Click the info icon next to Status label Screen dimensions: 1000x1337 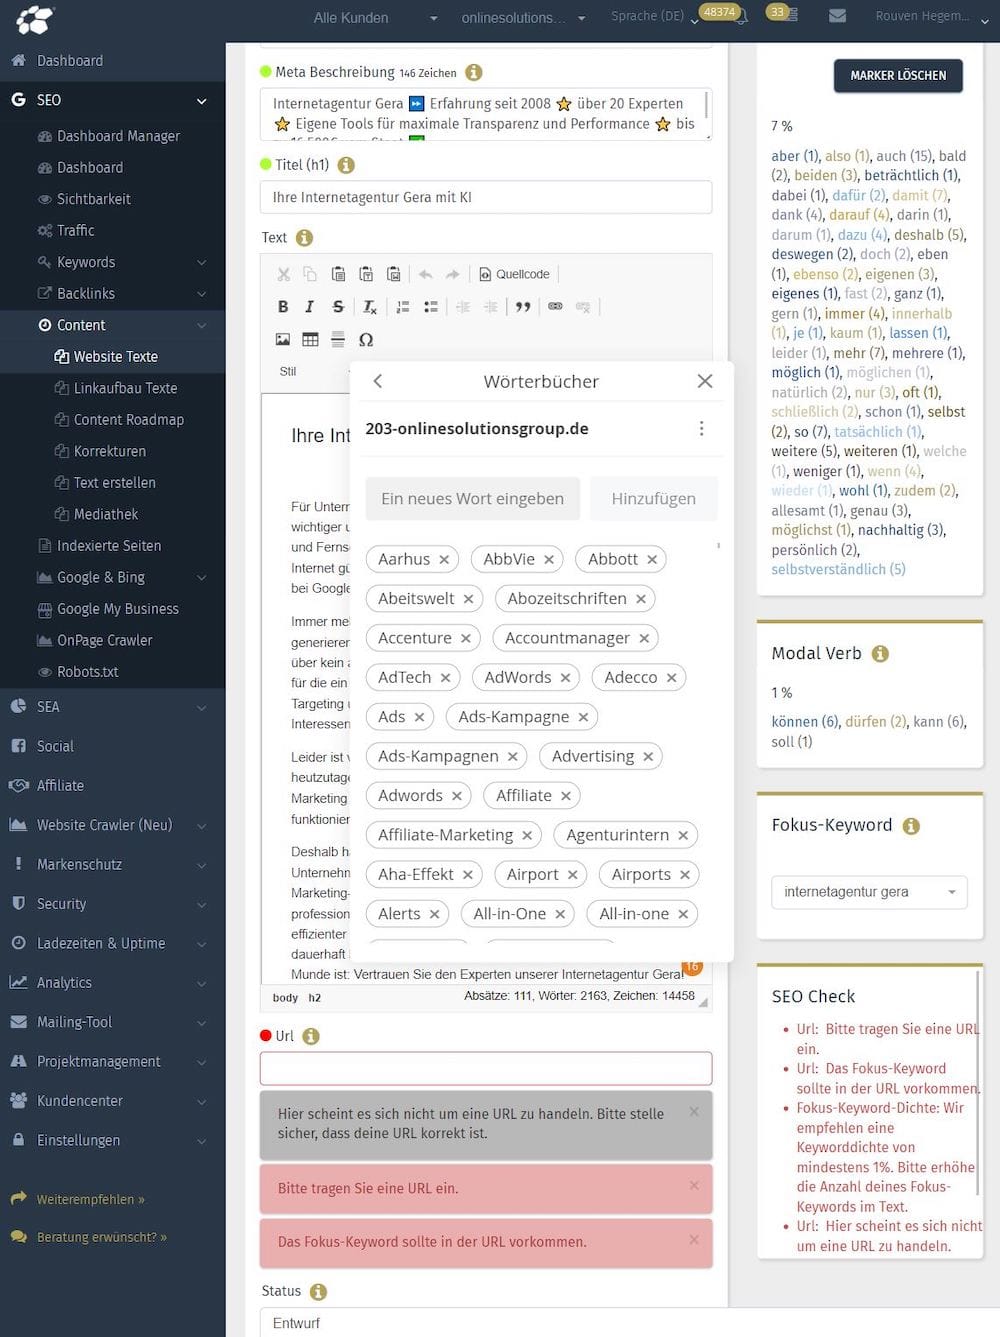tap(318, 1292)
